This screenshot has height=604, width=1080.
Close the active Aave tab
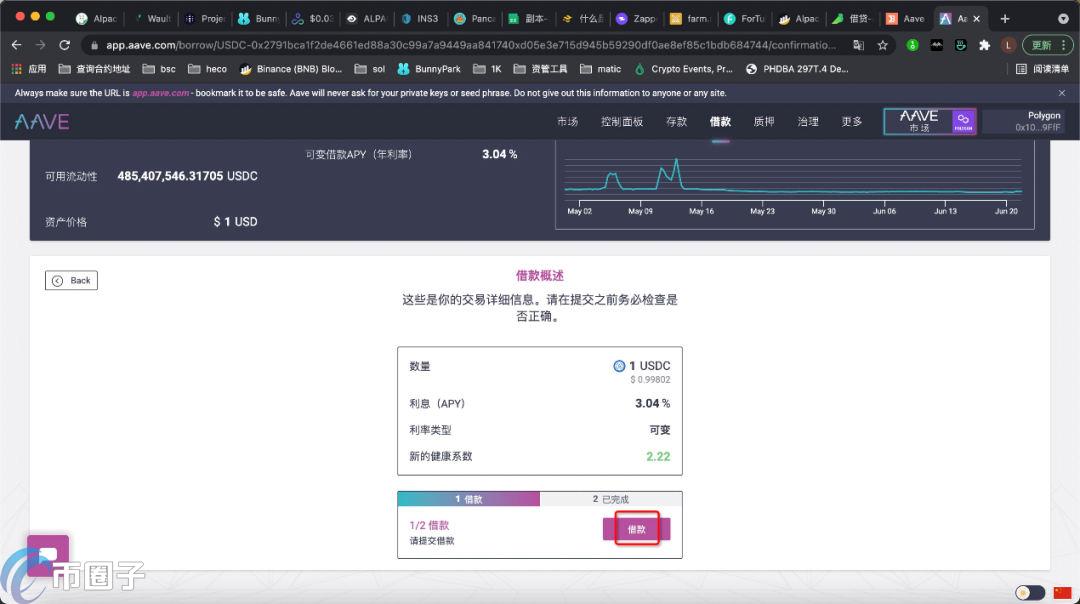coord(976,19)
